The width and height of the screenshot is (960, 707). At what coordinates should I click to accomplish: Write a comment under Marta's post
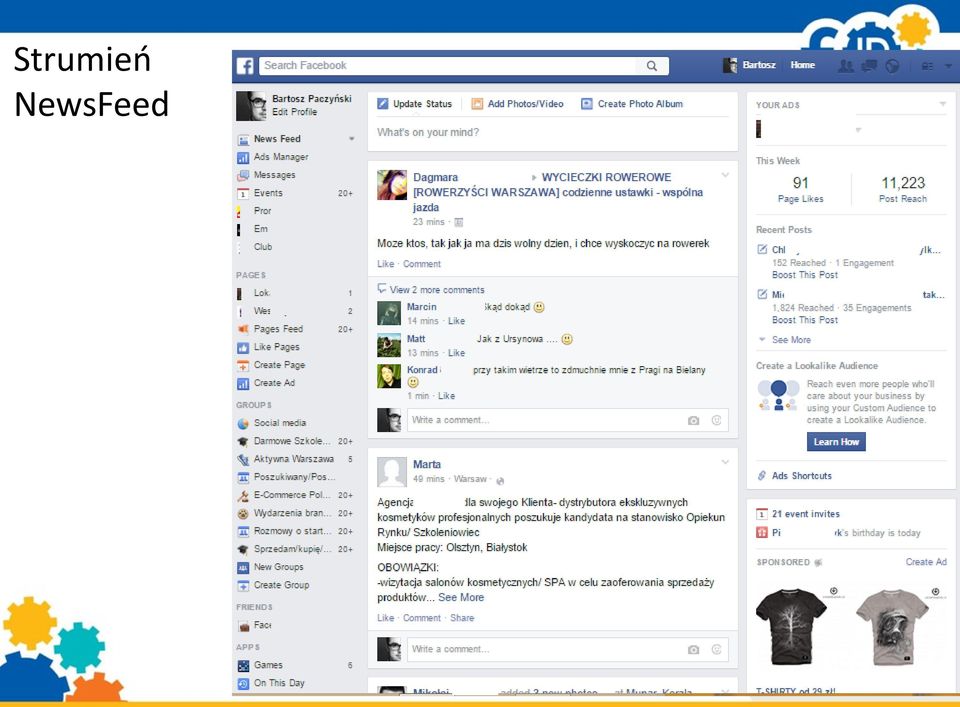[545, 649]
